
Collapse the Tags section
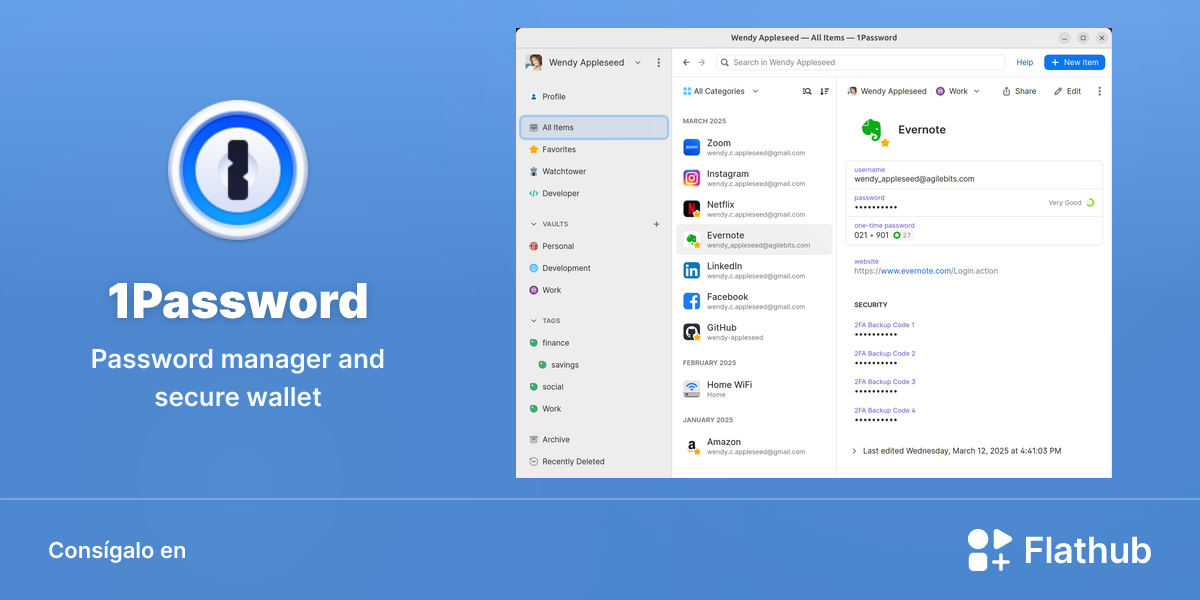tap(533, 321)
